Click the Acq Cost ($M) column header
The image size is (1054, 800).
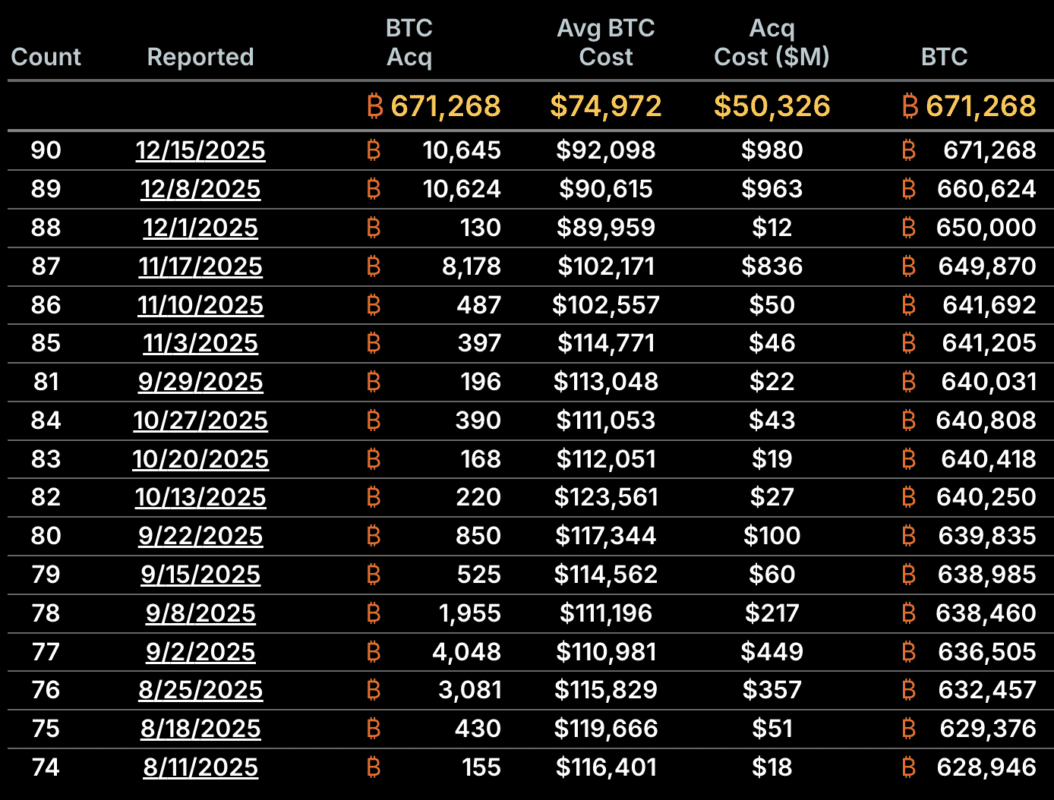(772, 43)
